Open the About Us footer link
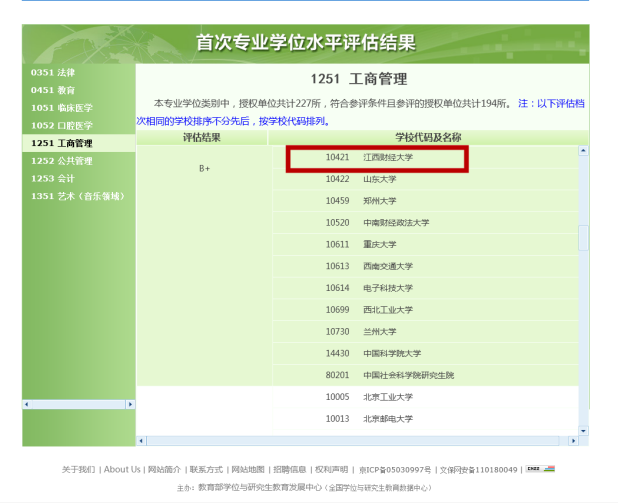This screenshot has height=503, width=618. [x=122, y=469]
